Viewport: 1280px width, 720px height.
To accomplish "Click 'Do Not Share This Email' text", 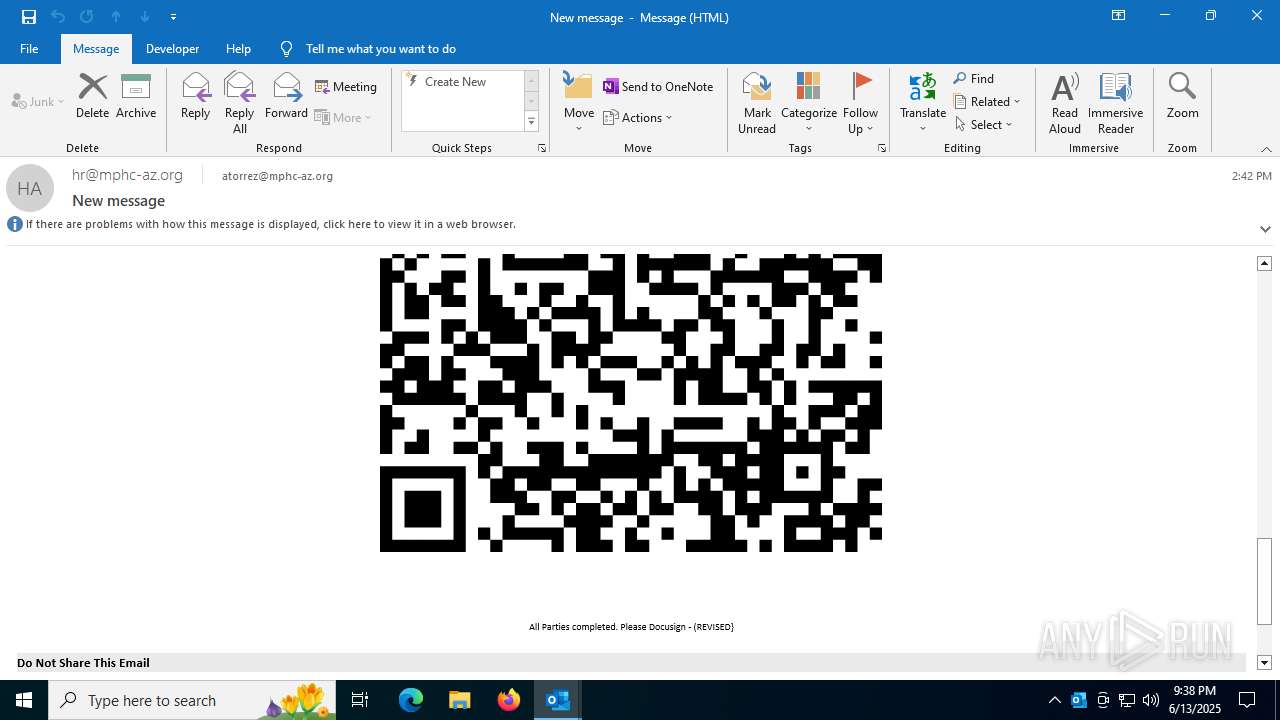I will coord(83,662).
